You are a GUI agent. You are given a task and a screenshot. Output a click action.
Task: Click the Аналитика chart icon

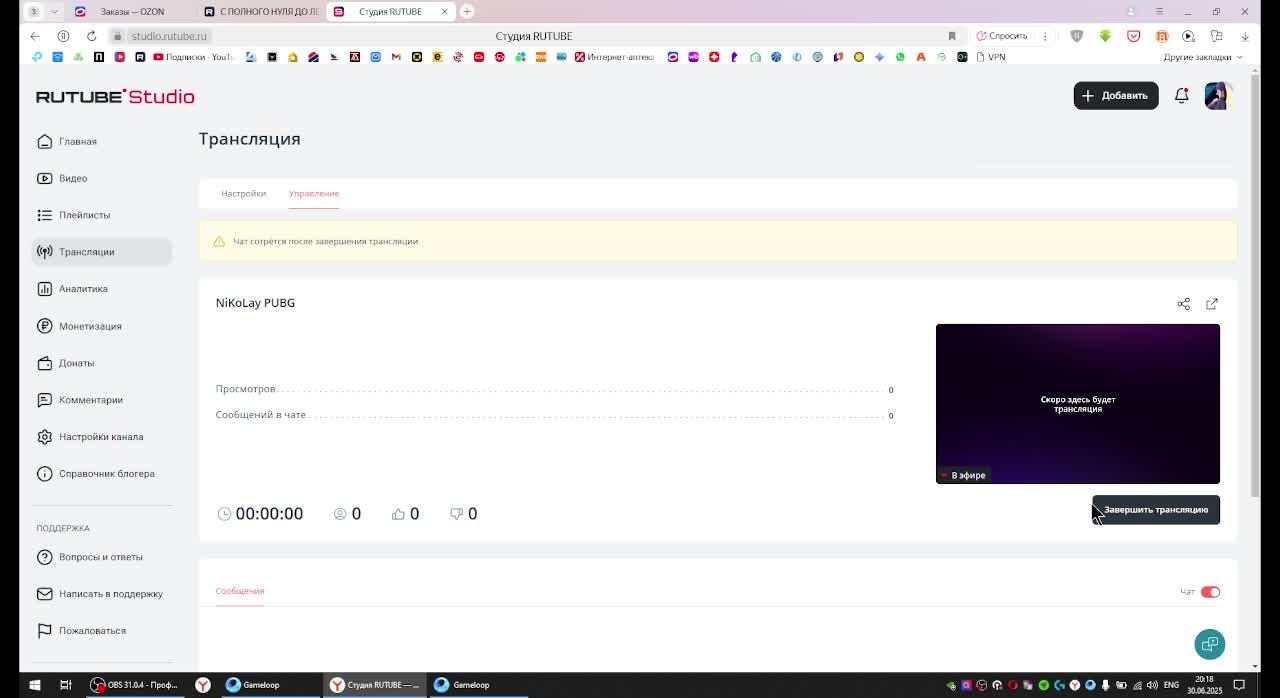[44, 289]
